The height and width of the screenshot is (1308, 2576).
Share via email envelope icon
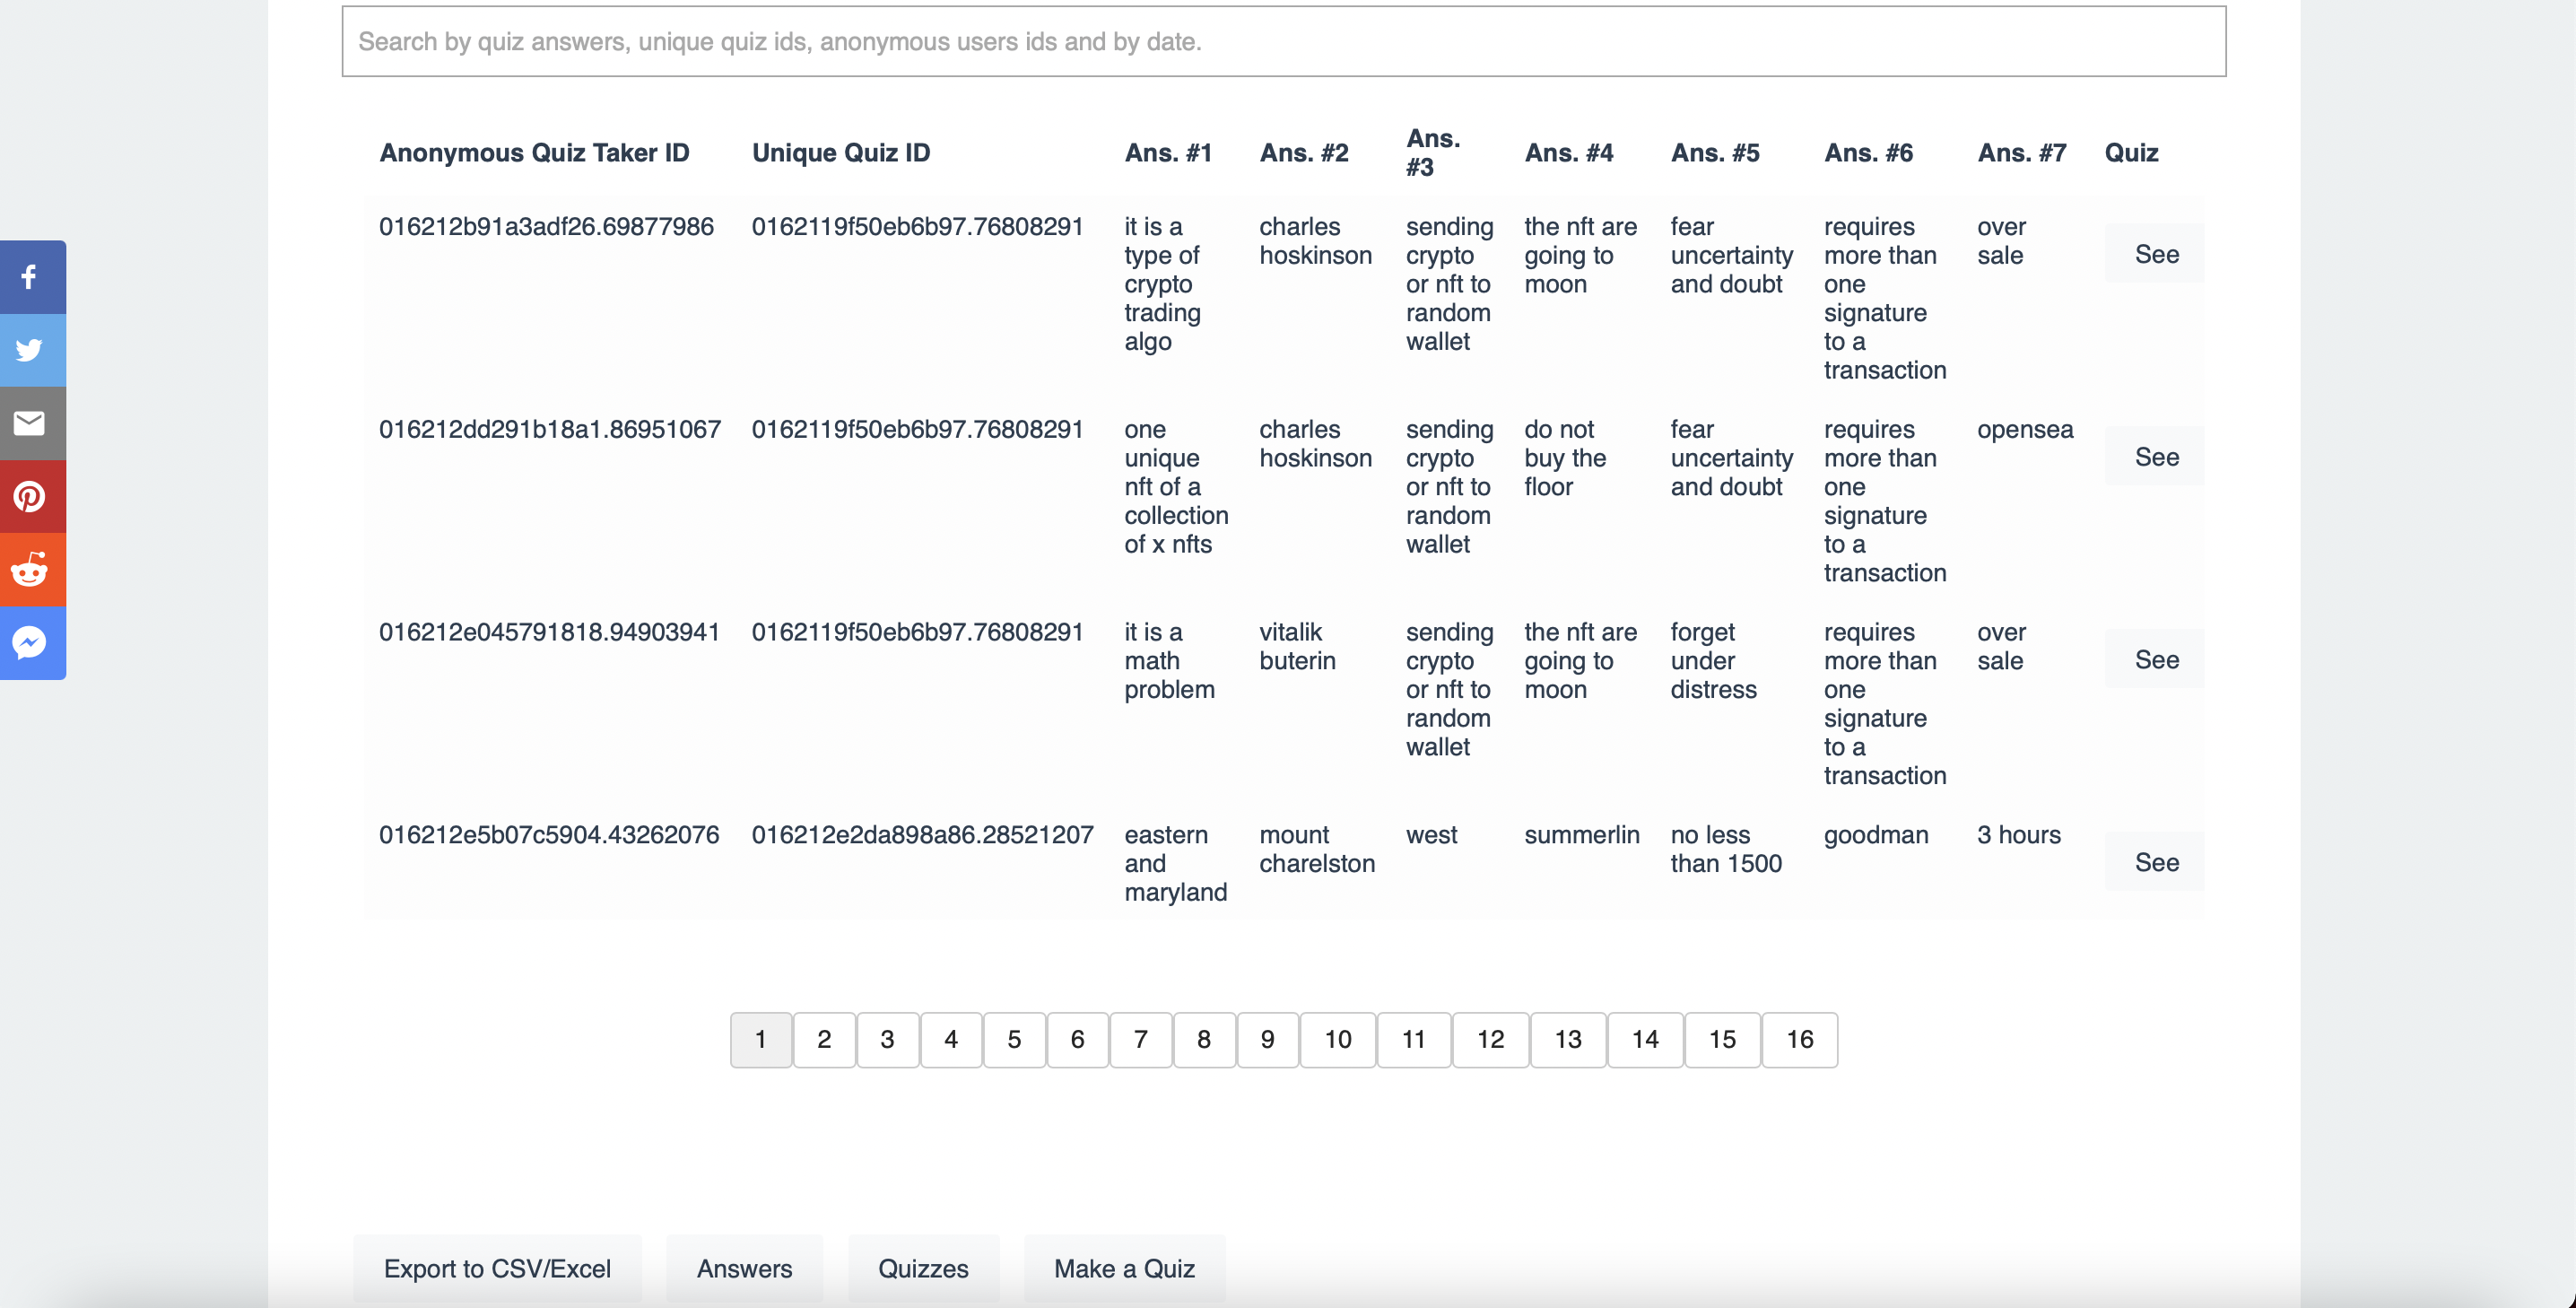(30, 423)
